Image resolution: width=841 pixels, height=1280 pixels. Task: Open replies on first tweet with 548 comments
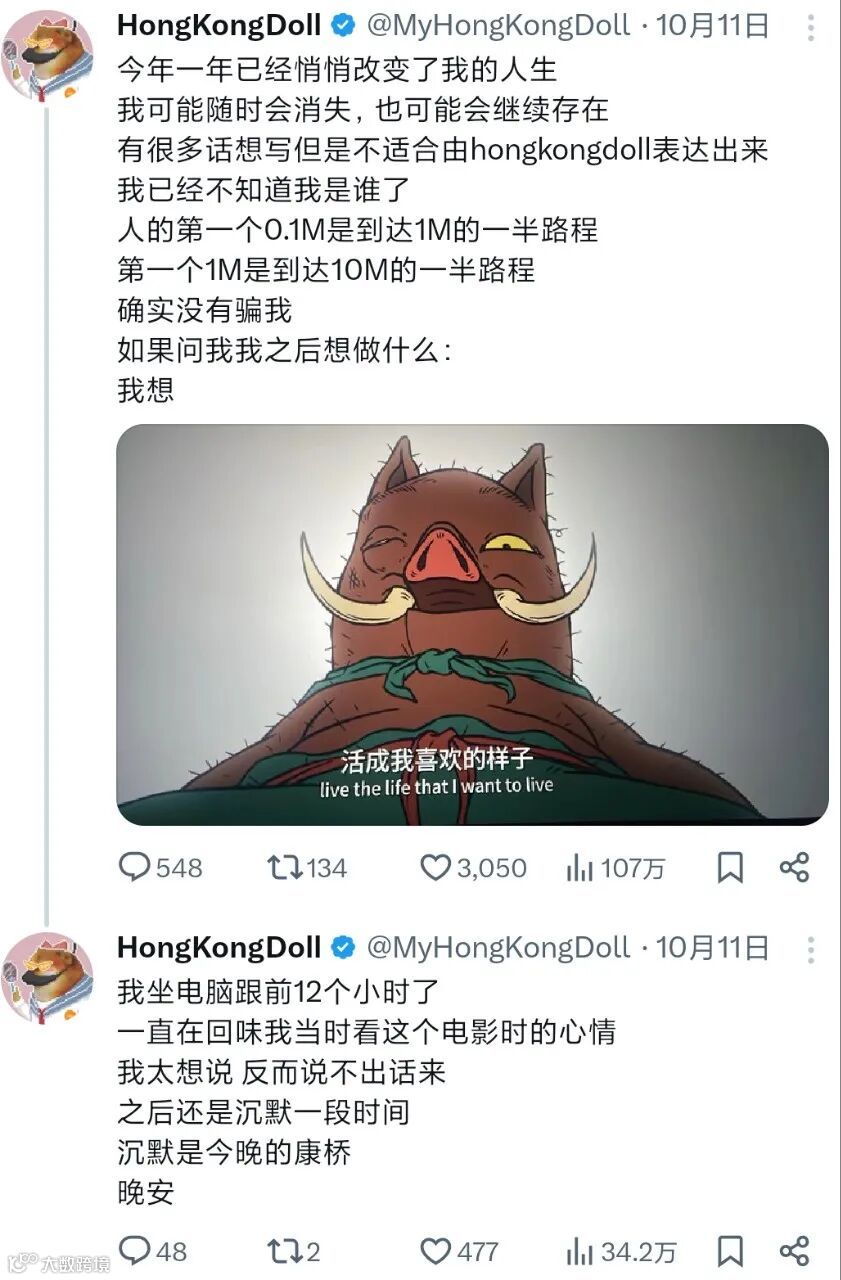tap(160, 867)
